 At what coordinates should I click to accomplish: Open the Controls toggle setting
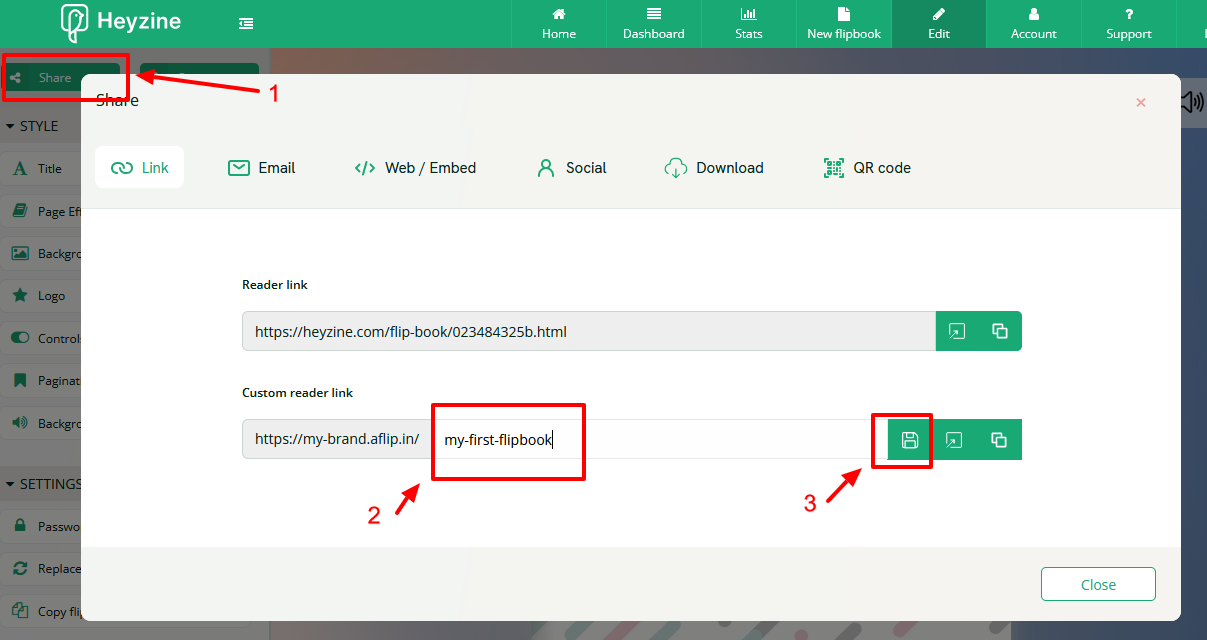[x=40, y=338]
